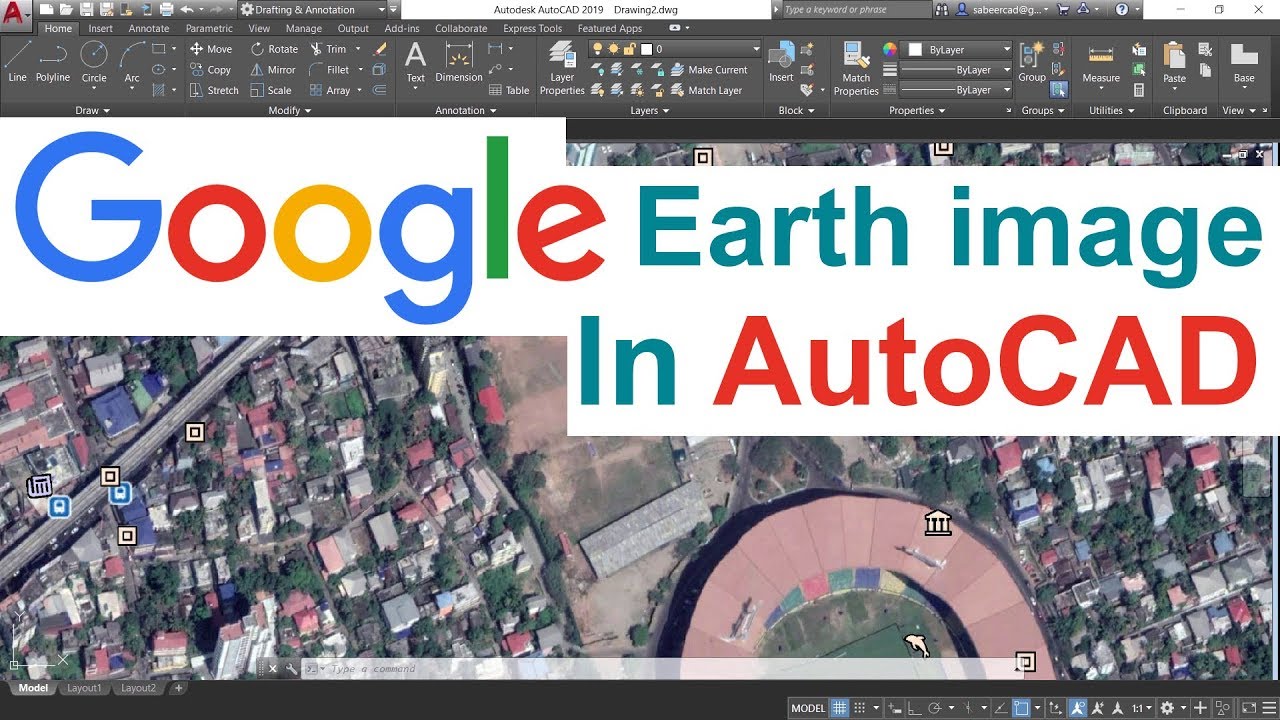
Task: Click the Erase tool icon
Action: 380,49
